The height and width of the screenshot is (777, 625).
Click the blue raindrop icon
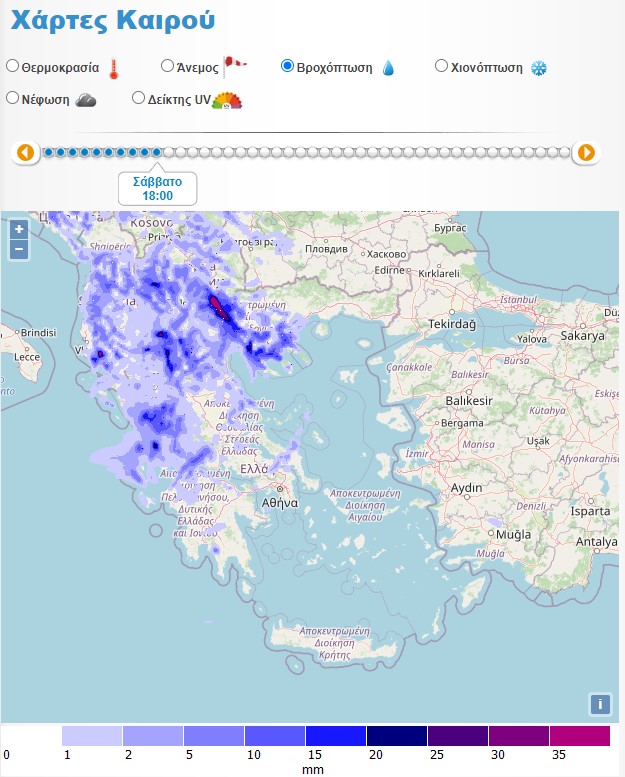click(389, 68)
